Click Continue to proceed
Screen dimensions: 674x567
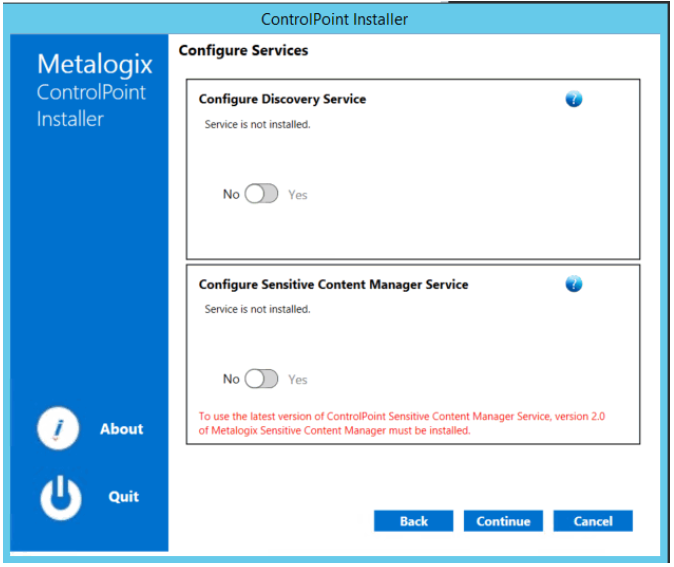click(x=503, y=521)
